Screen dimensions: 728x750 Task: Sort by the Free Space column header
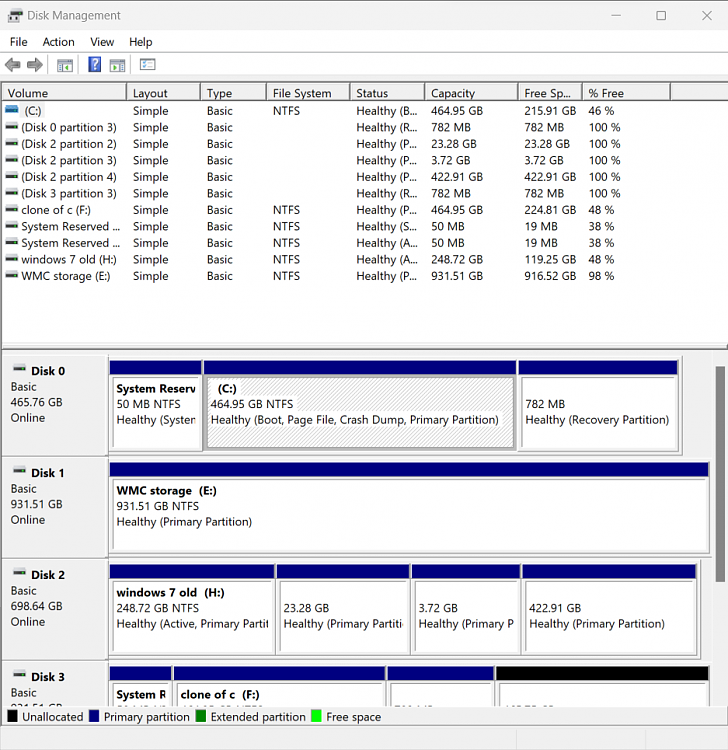pos(550,93)
